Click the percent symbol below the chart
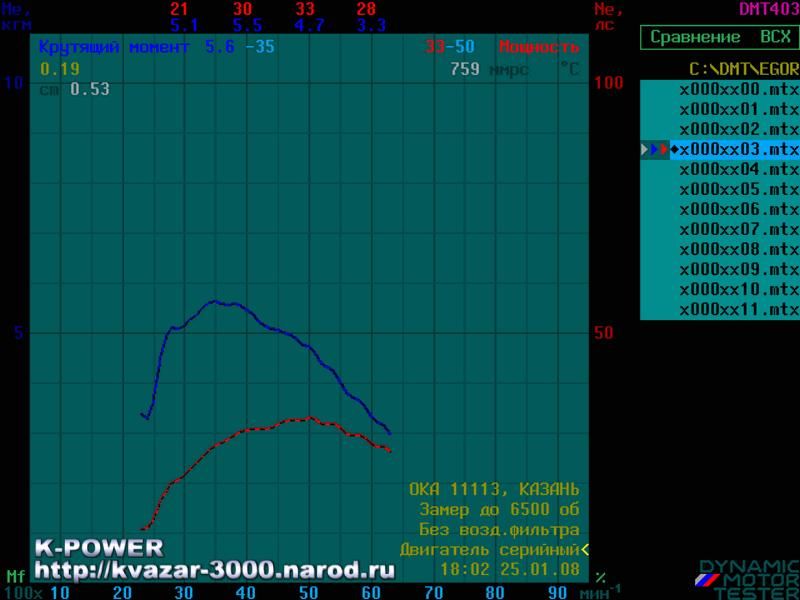Image resolution: width=800 pixels, height=600 pixels. click(x=600, y=577)
